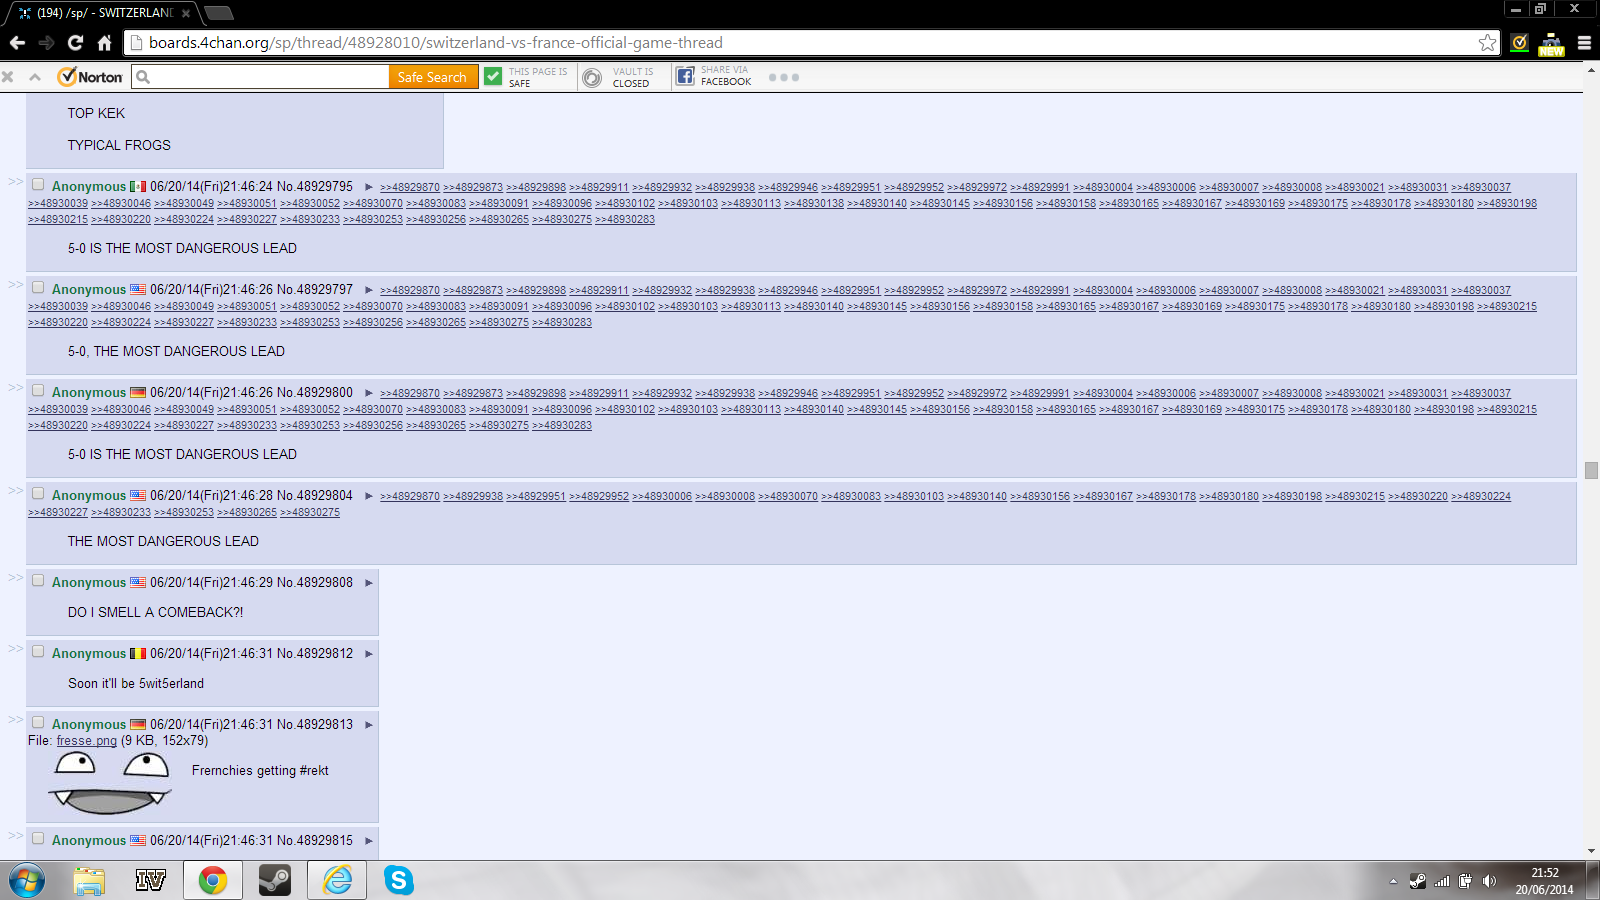Grab the vertical scrollbar thumb
The height and width of the screenshot is (900, 1600).
click(x=1591, y=470)
